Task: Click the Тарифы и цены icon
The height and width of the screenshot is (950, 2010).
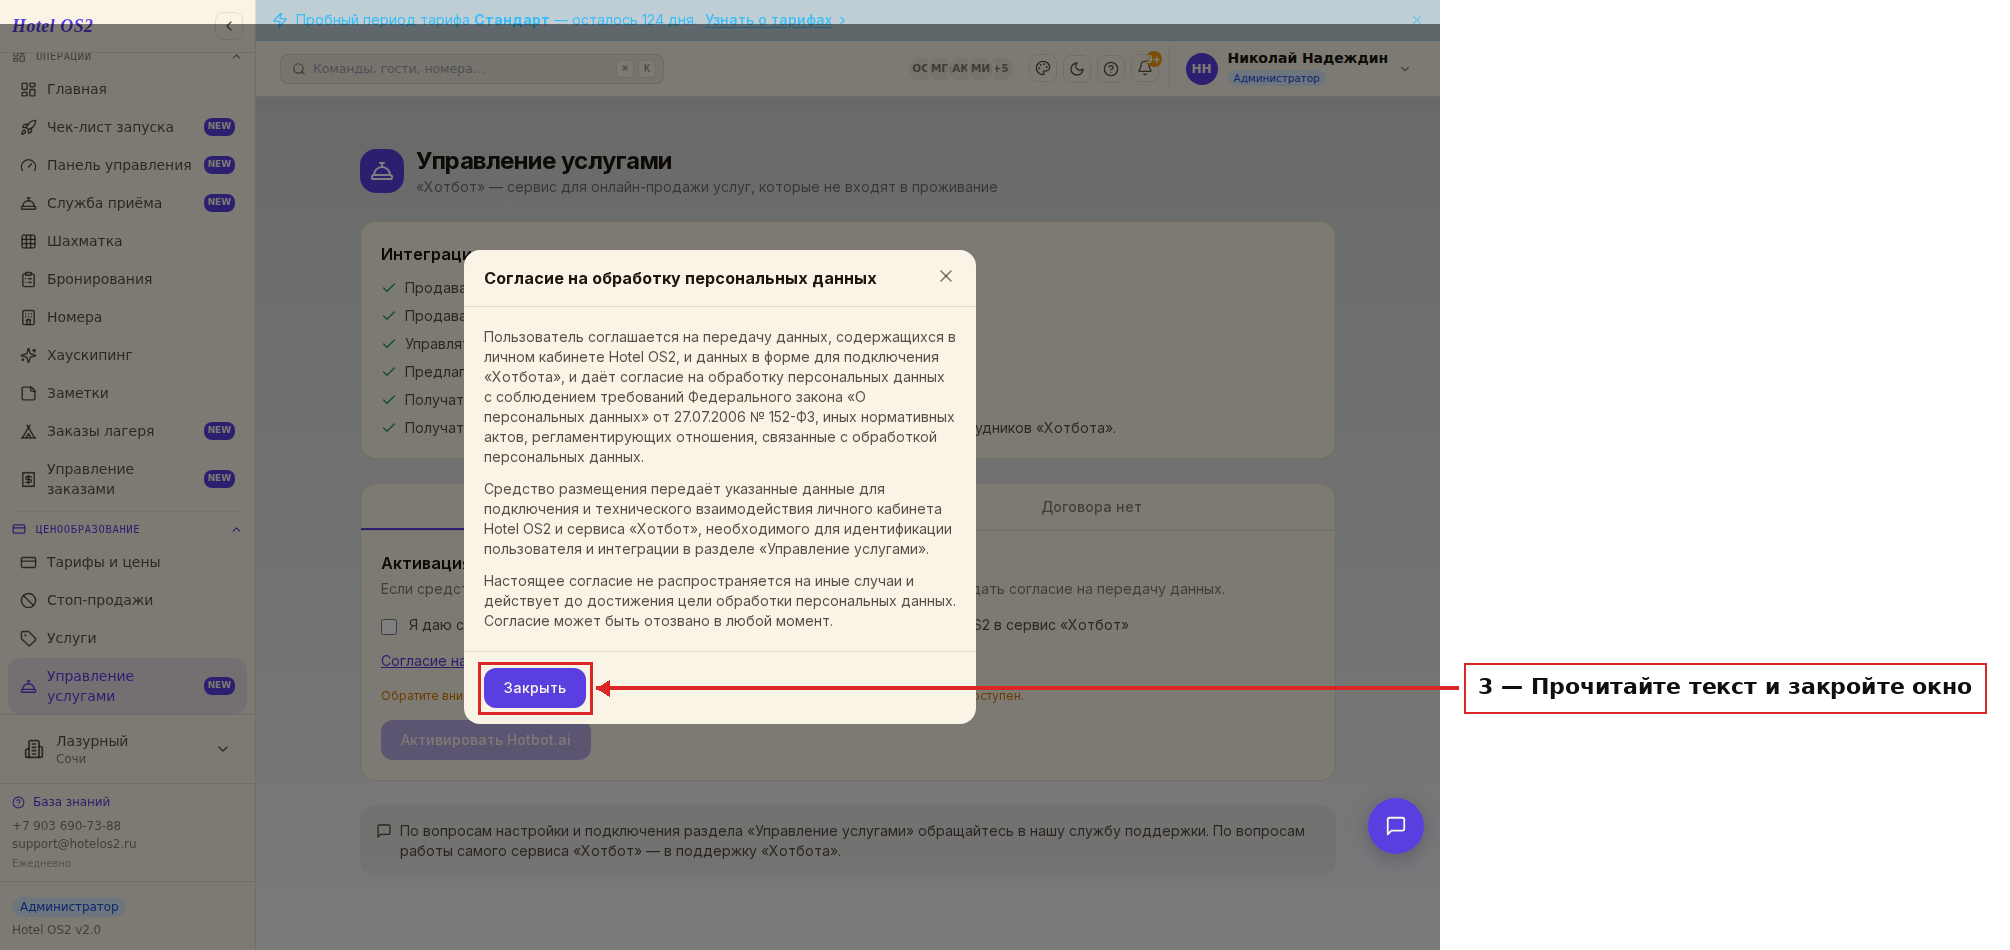Action: (29, 562)
